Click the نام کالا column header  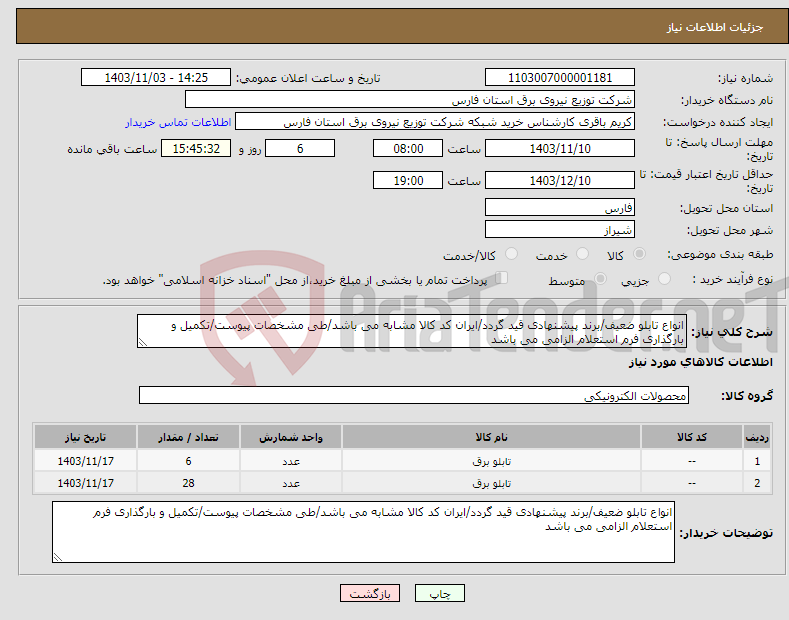coord(491,437)
